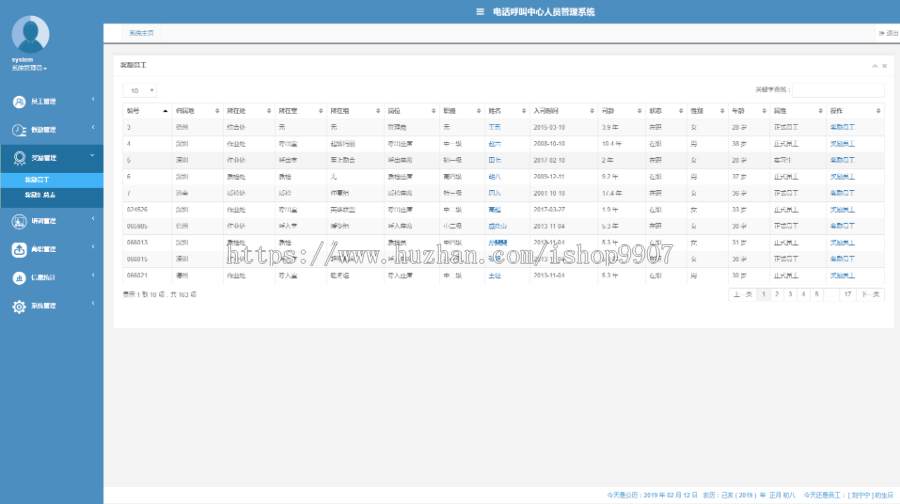Click the gear system management icon
Image resolution: width=900 pixels, height=504 pixels.
click(x=19, y=307)
